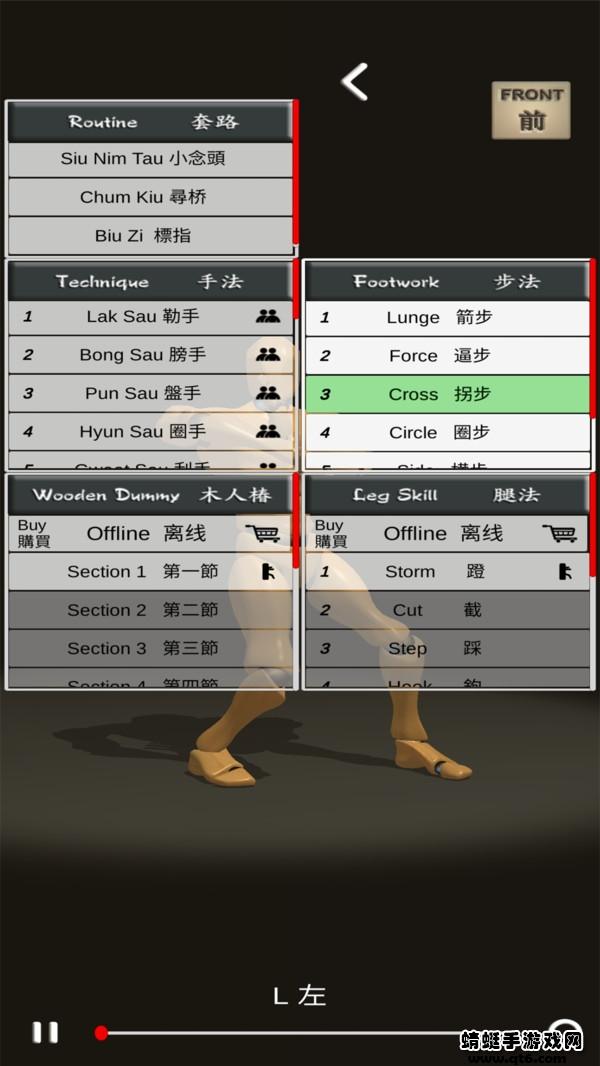The image size is (600, 1066).
Task: Open the Wooden Dummy shopping cart
Action: (262, 534)
